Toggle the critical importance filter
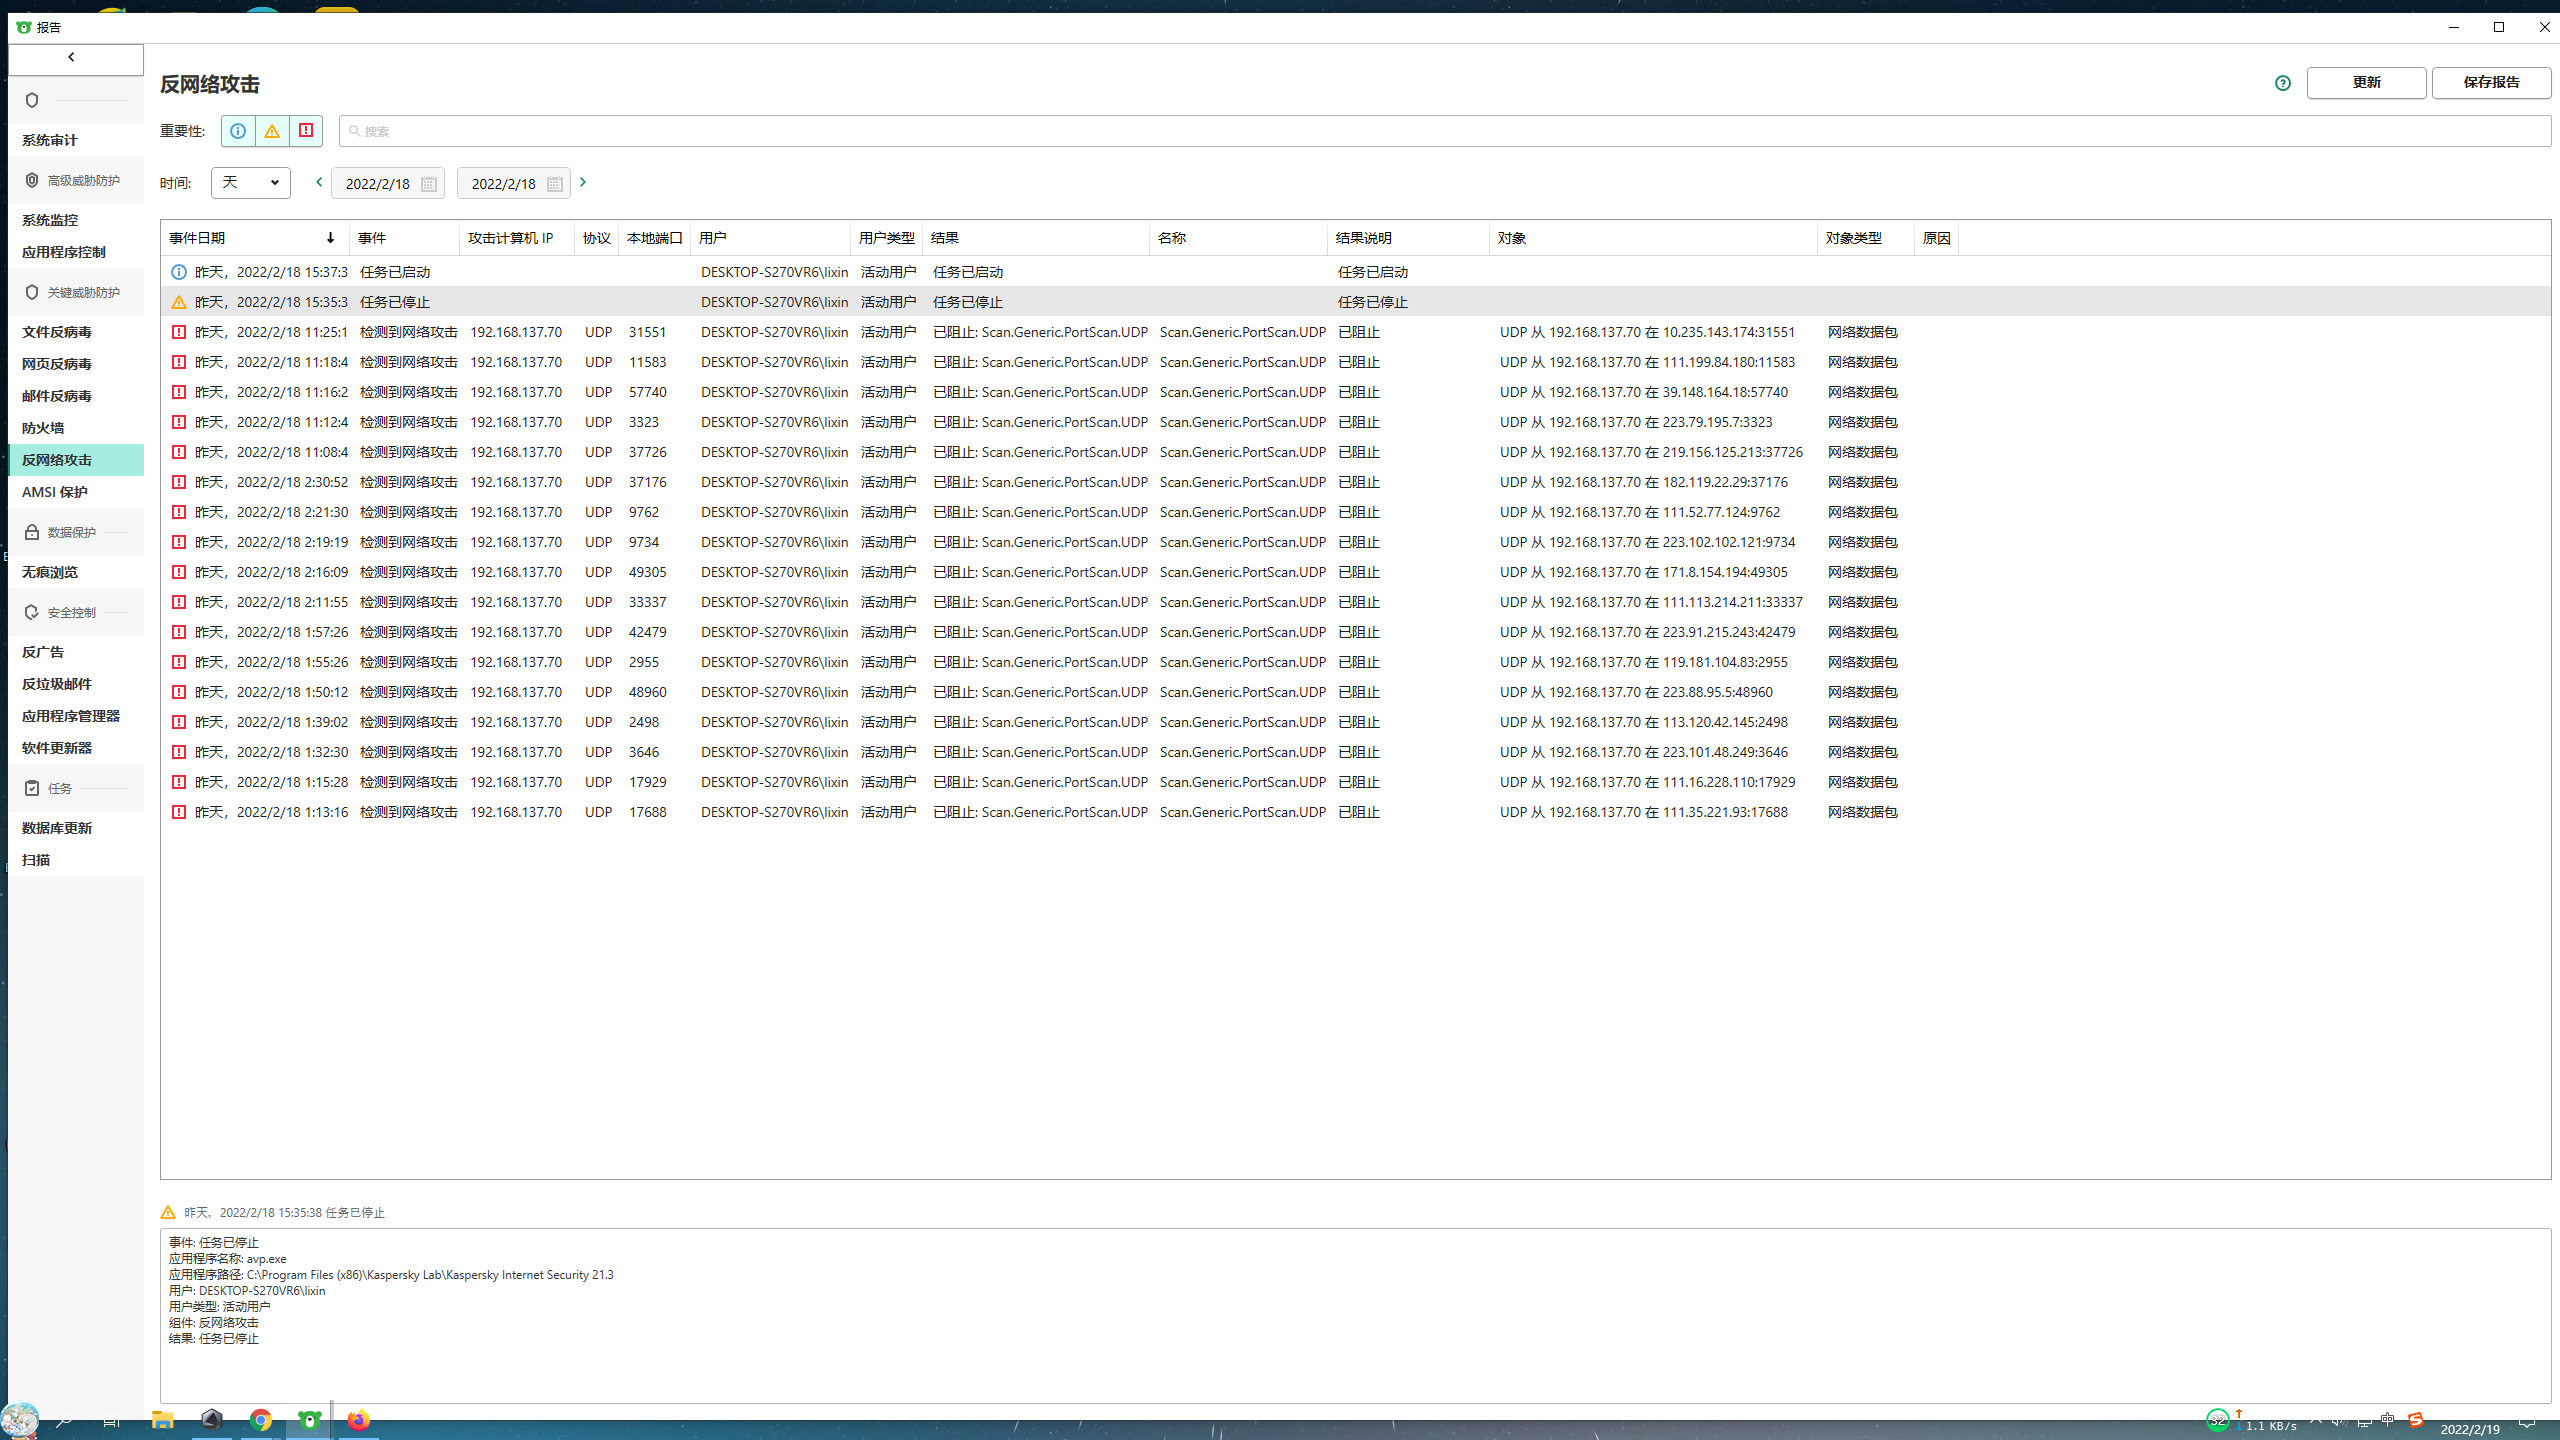The height and width of the screenshot is (1440, 2560). [306, 131]
